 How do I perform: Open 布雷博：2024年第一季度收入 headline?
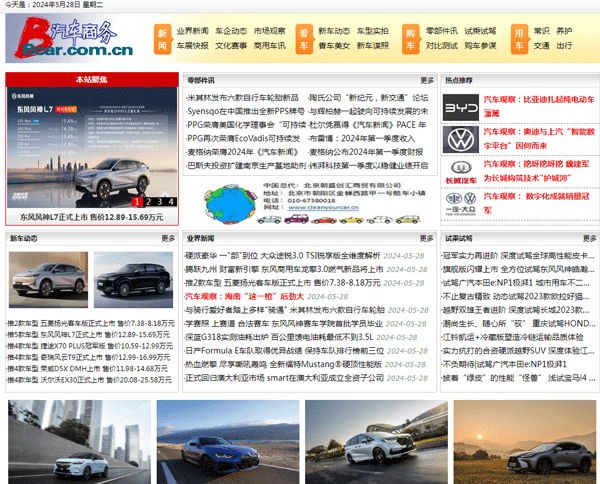point(362,139)
